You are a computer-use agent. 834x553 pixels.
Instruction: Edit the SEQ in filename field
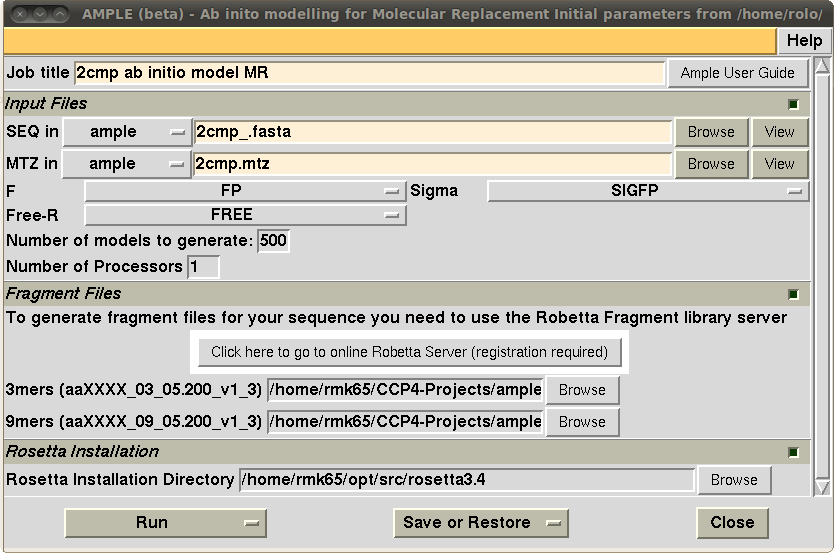433,132
